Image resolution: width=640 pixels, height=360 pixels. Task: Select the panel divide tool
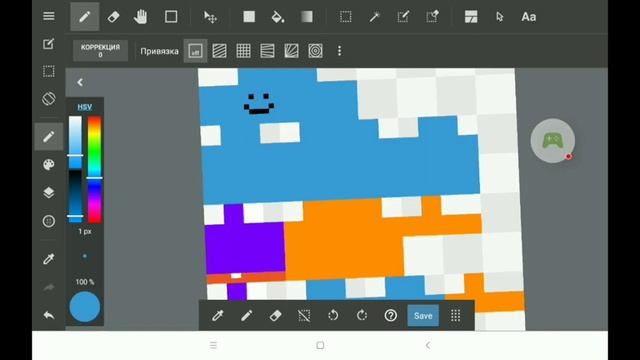pyautogui.click(x=471, y=17)
